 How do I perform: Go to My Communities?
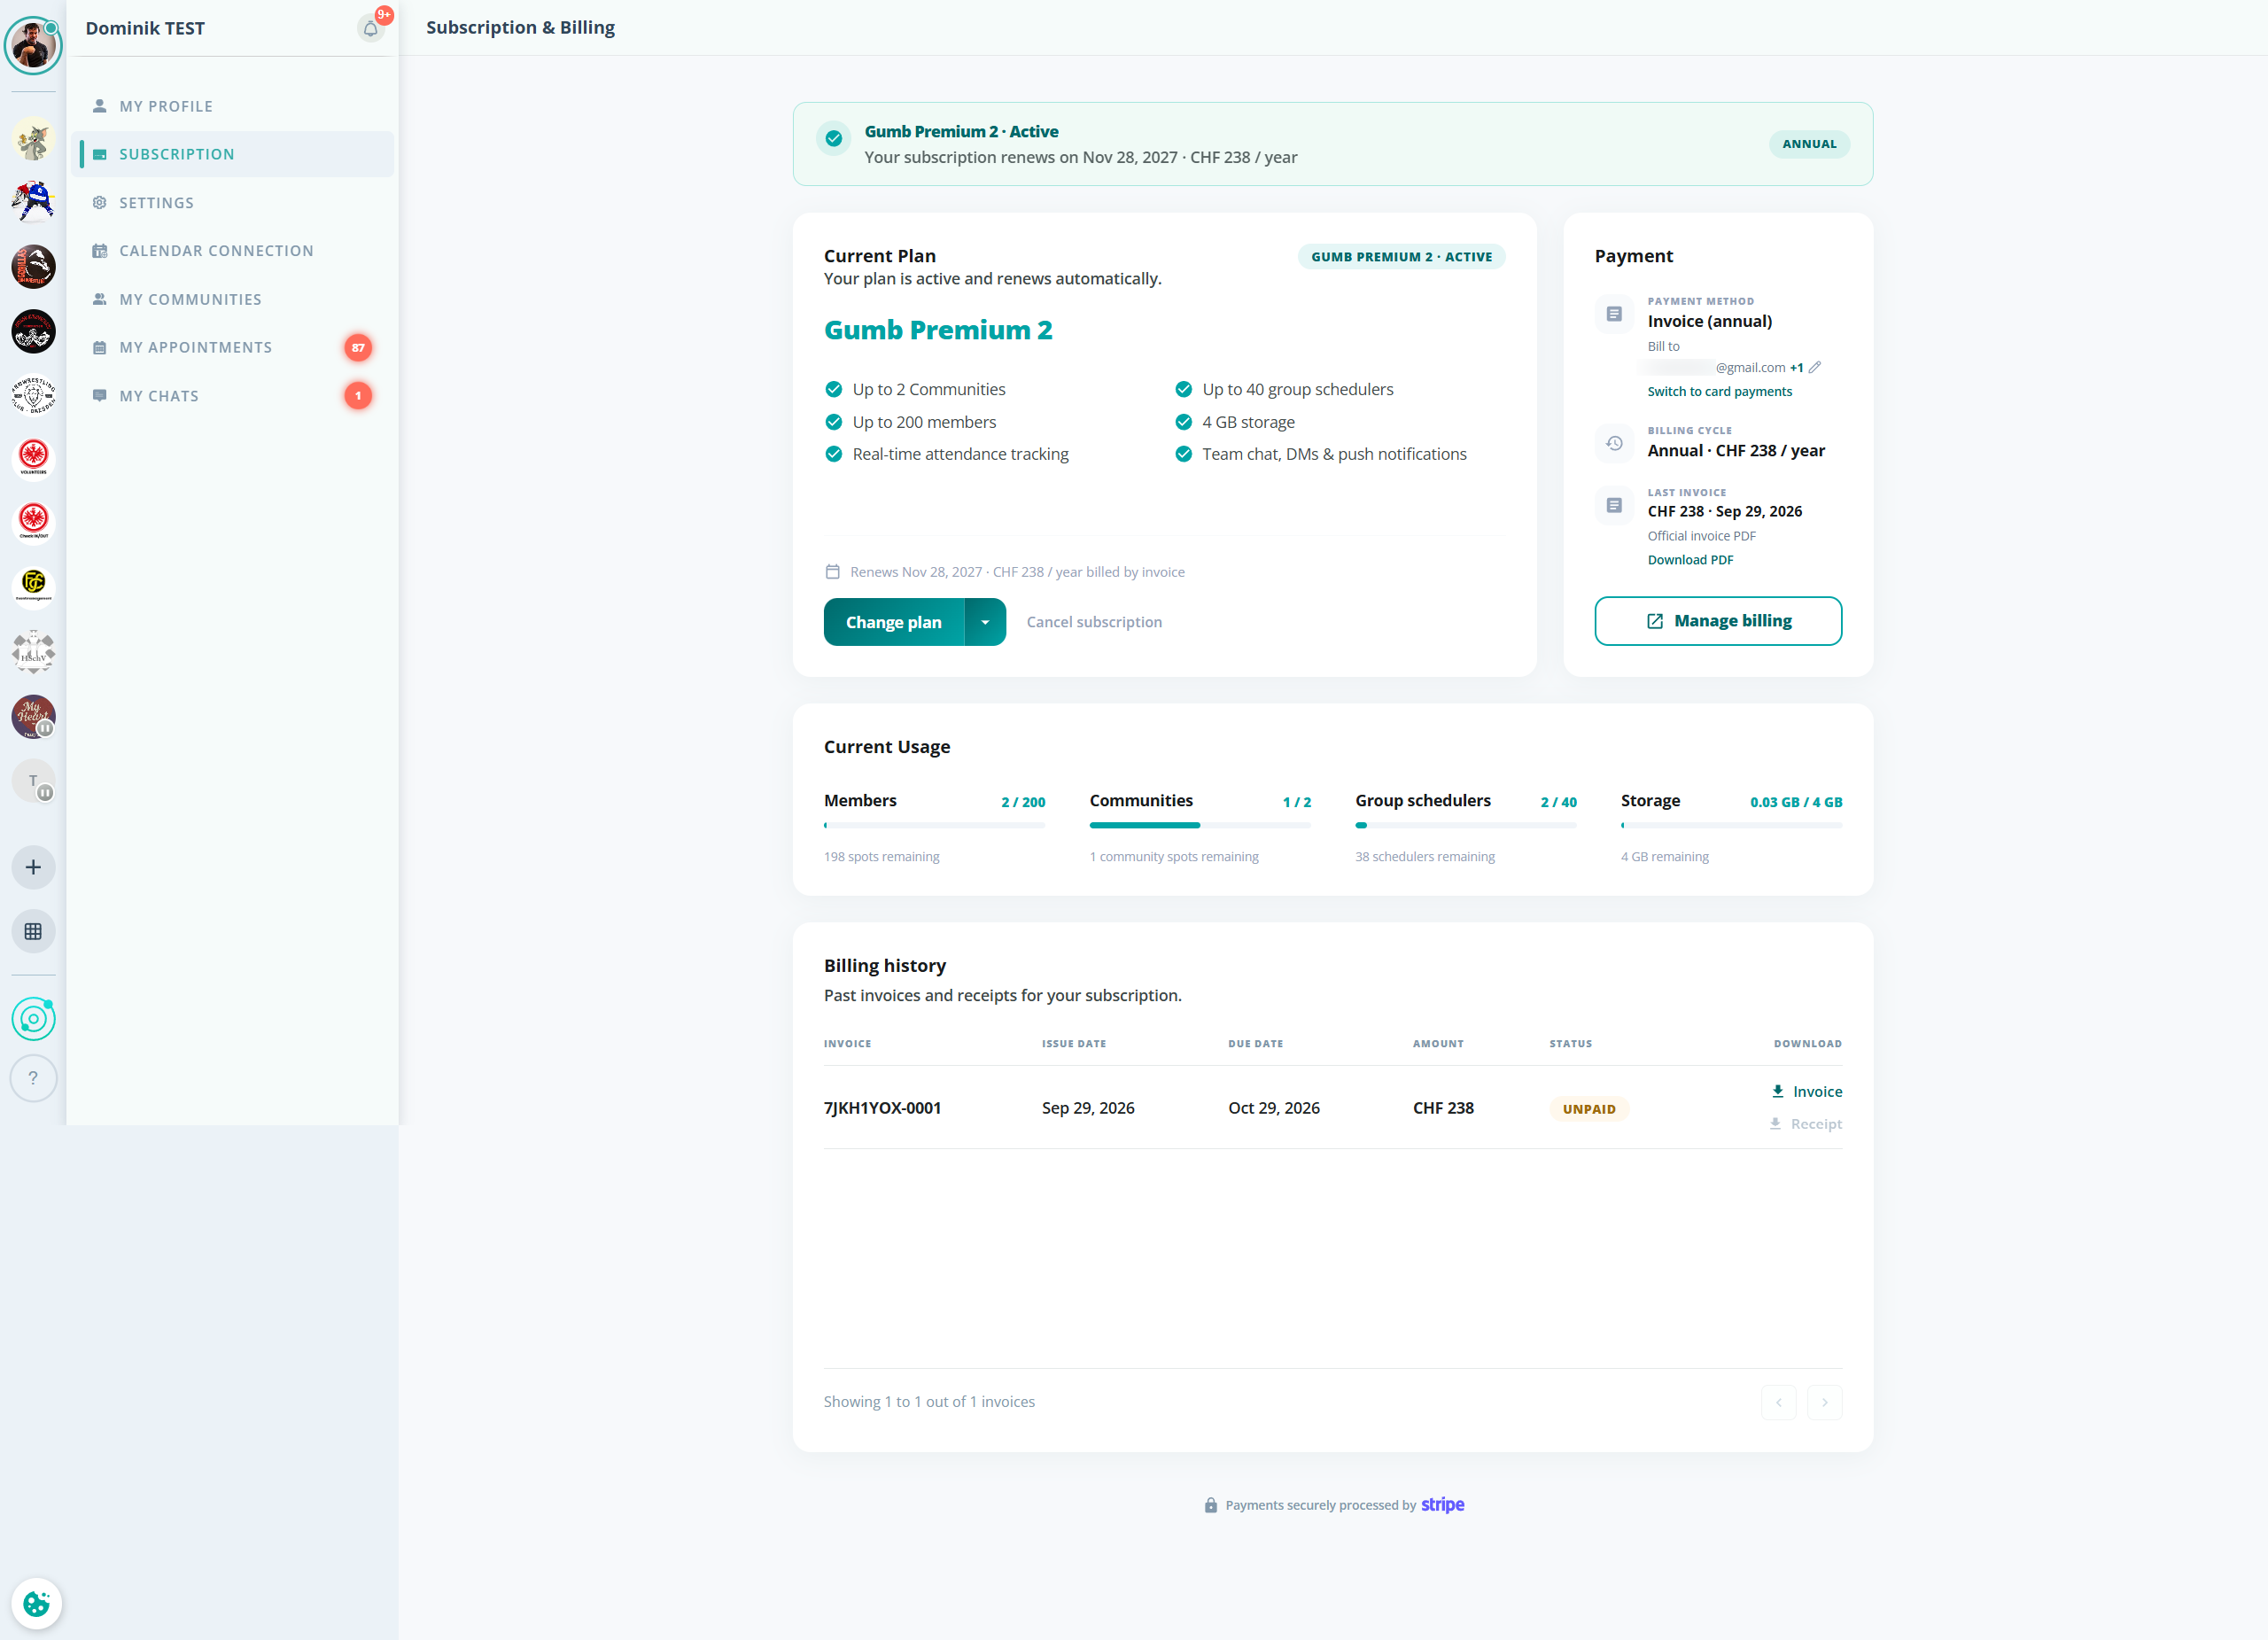233,299
